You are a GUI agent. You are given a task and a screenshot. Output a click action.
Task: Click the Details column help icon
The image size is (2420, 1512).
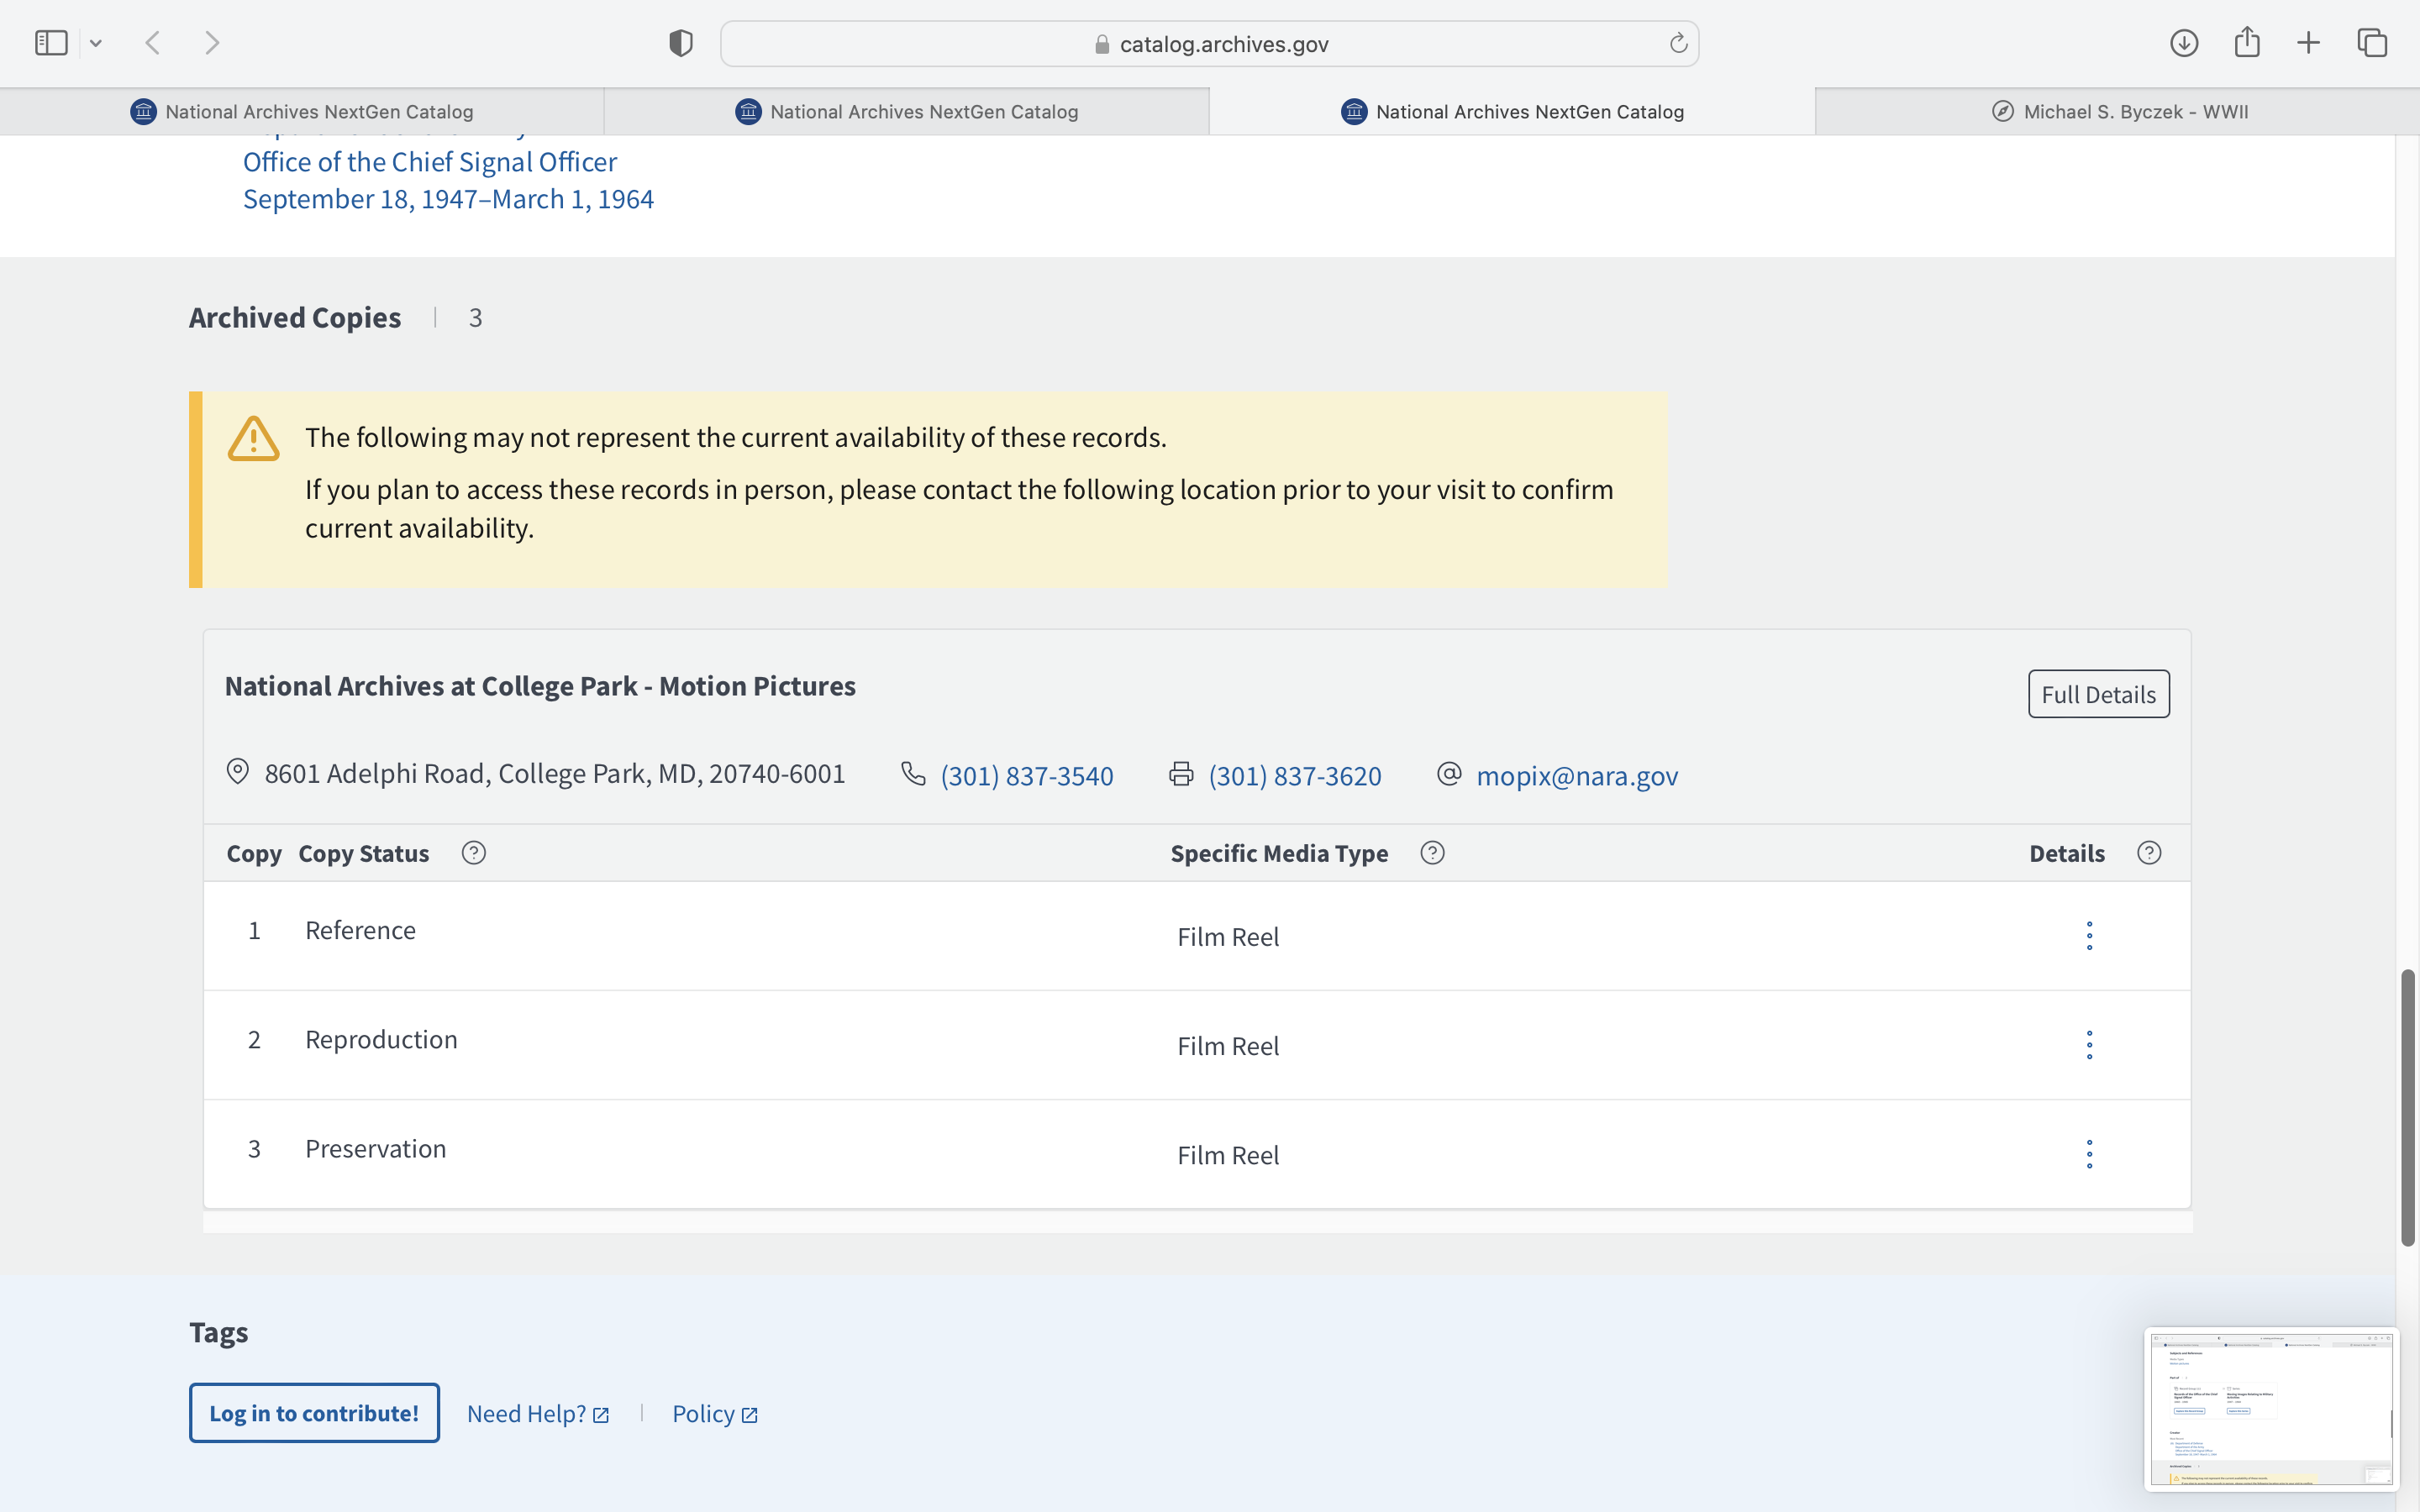click(x=2149, y=853)
